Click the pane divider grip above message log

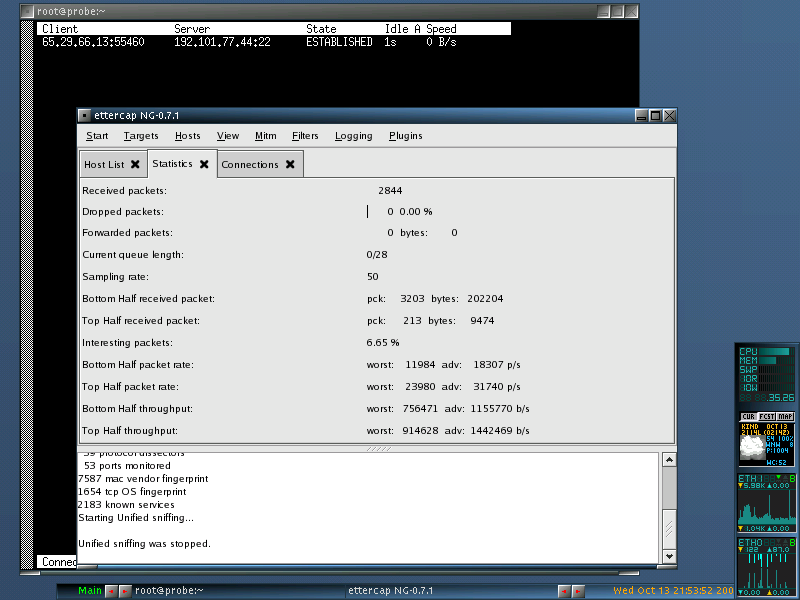[379, 449]
